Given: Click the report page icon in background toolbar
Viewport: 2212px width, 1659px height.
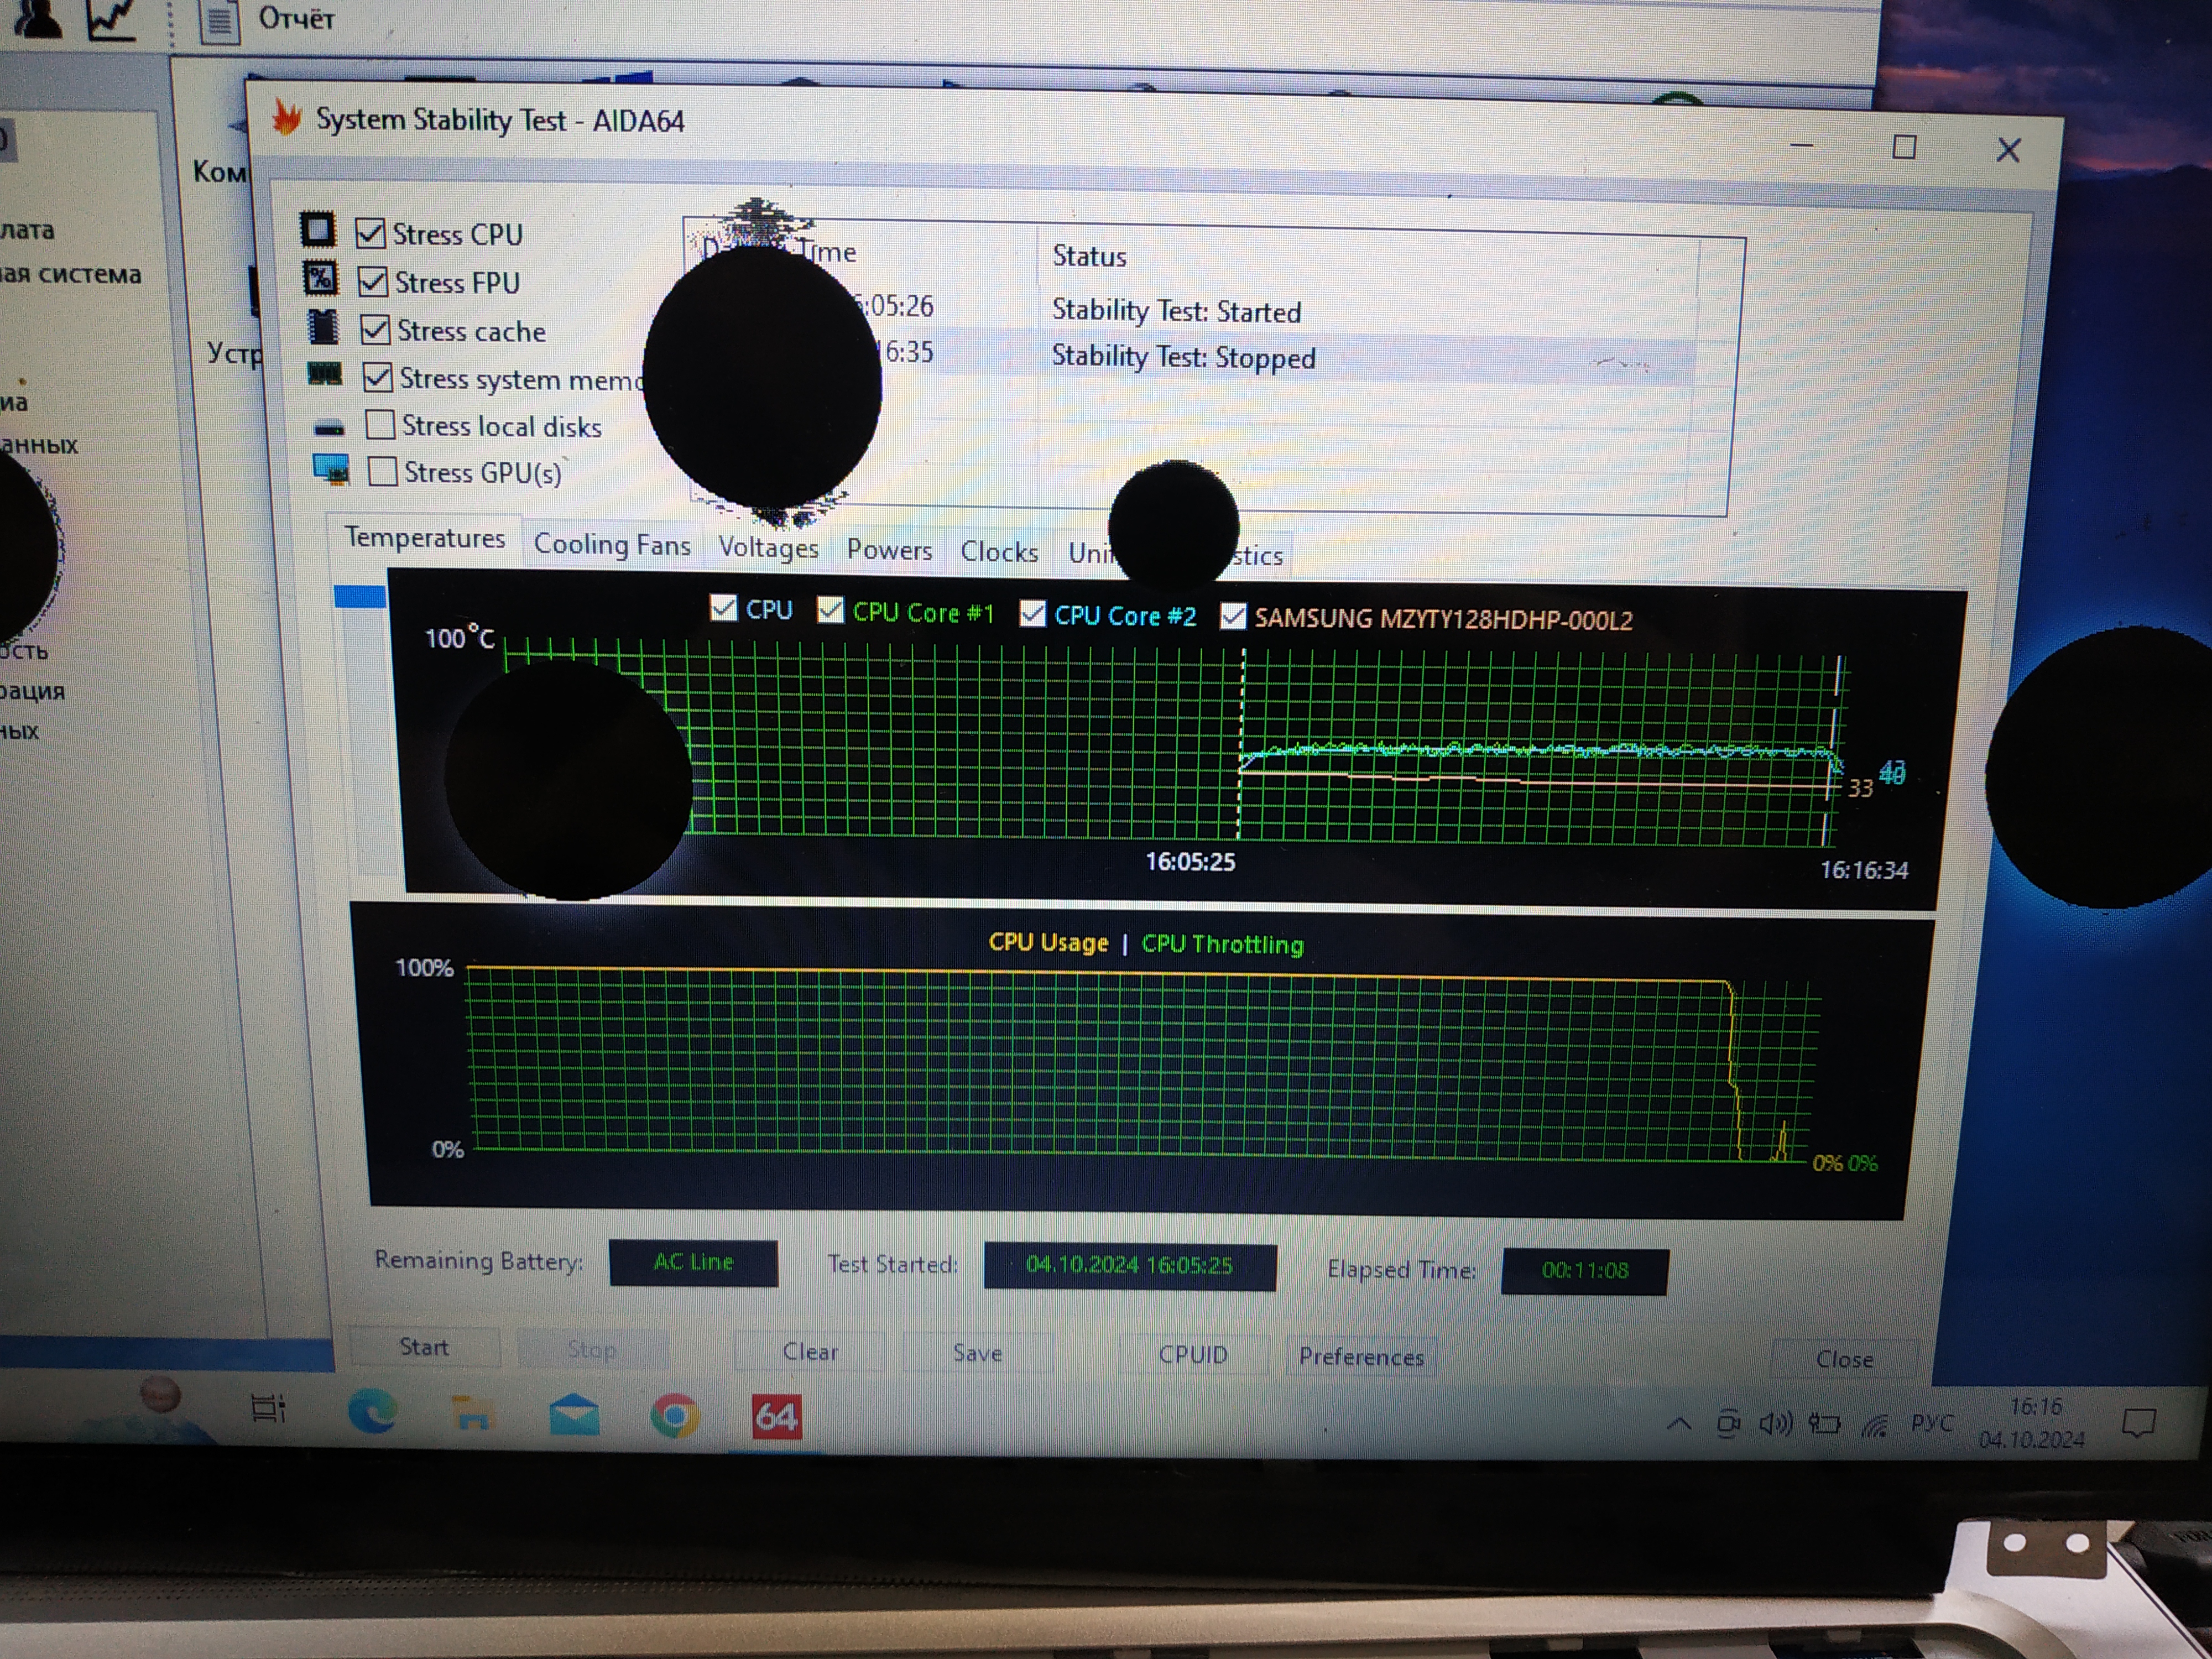Looking at the screenshot, I should pos(220,20).
